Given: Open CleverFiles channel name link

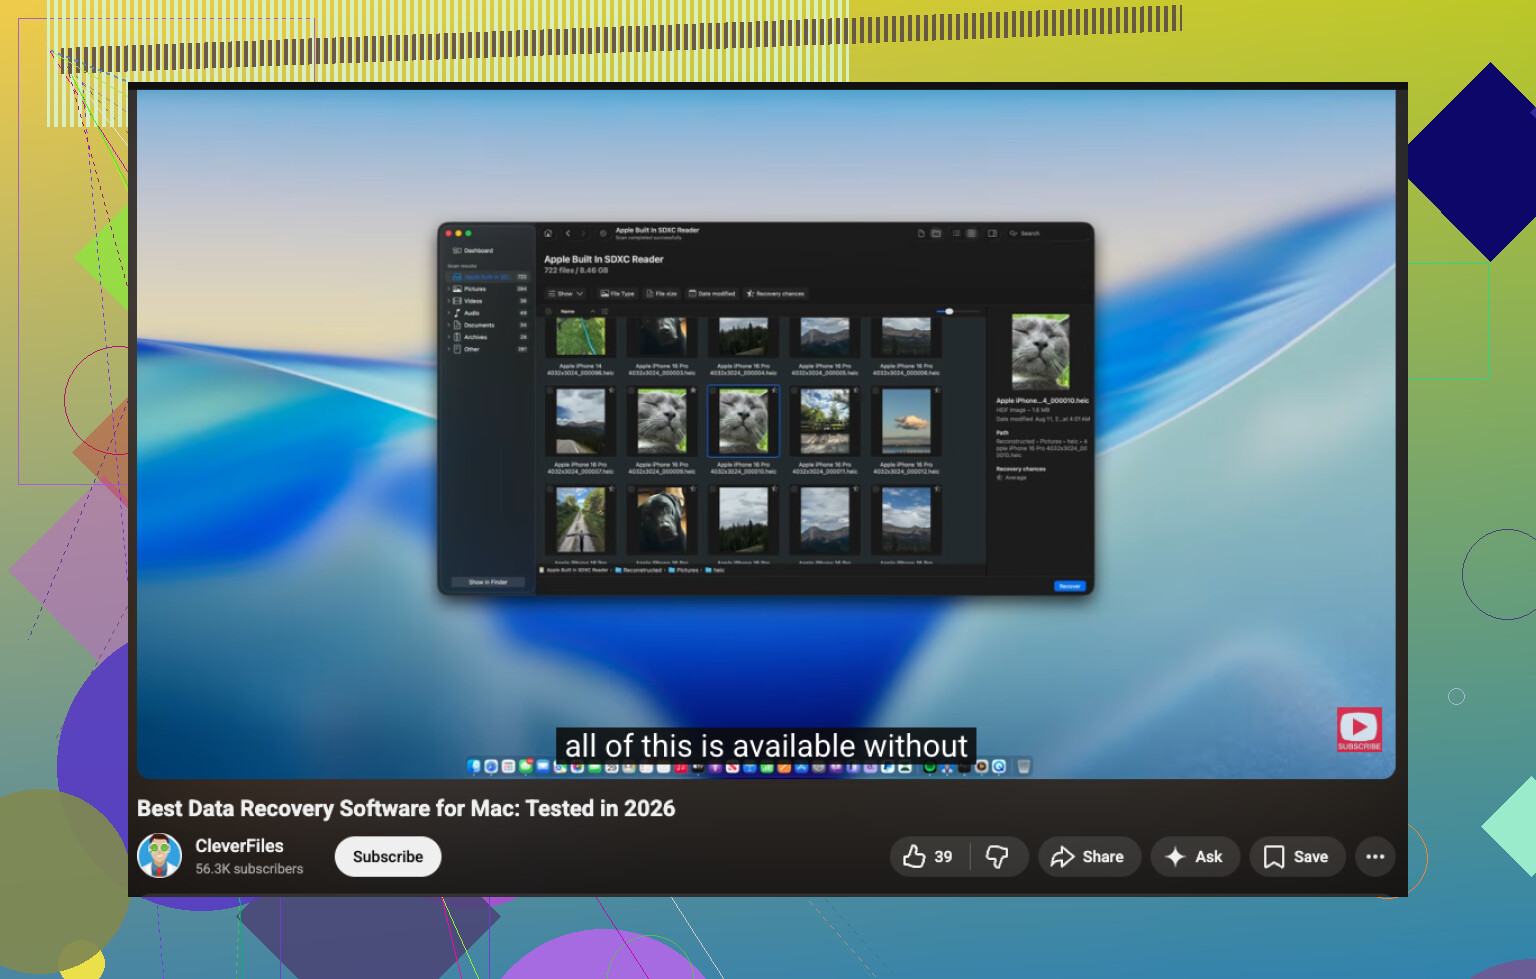Looking at the screenshot, I should pos(239,846).
